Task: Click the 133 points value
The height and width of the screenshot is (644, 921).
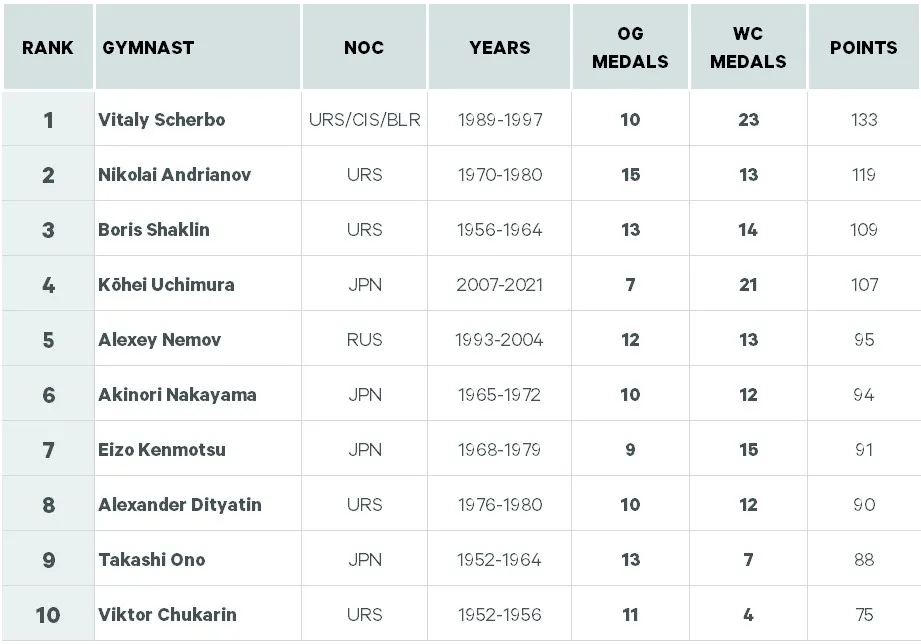Action: coord(864,120)
